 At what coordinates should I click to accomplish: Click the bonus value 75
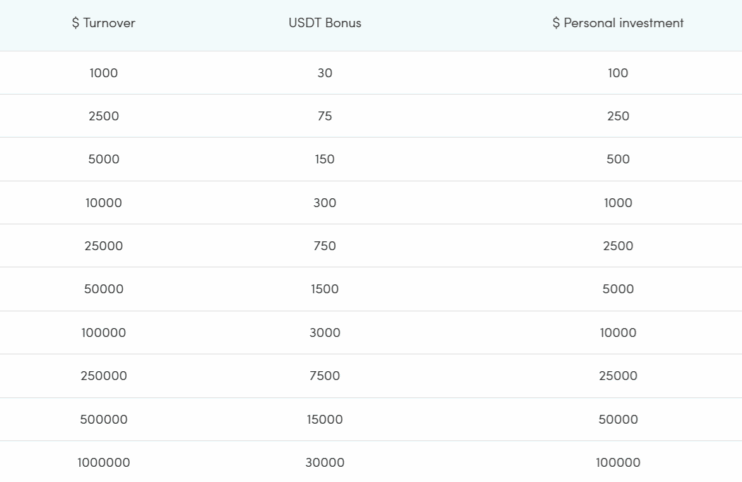point(325,116)
